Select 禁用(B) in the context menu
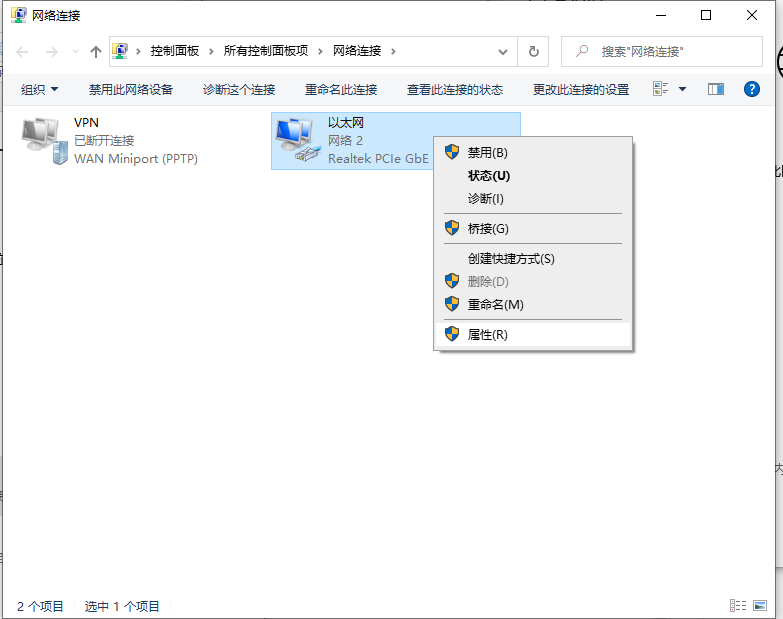This screenshot has width=783, height=619. point(488,152)
